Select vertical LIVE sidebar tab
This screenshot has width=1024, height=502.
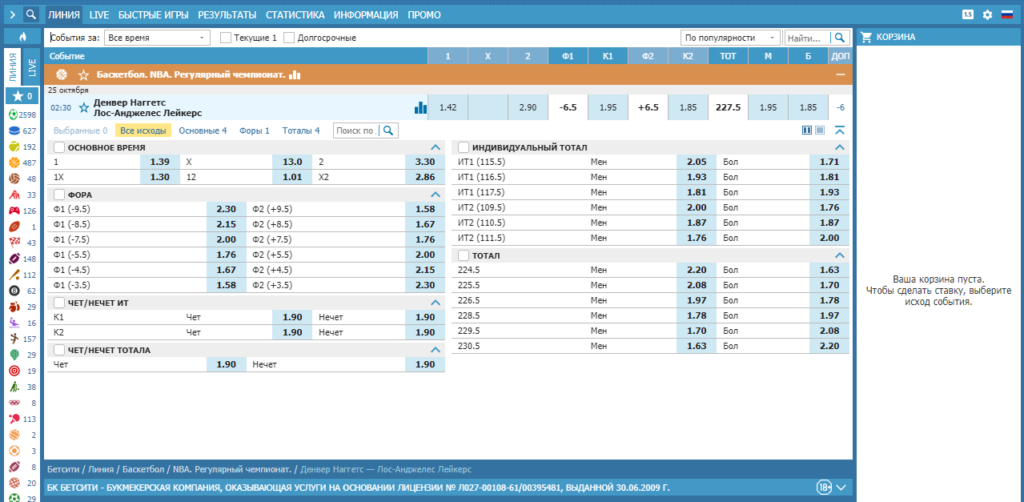coord(32,67)
